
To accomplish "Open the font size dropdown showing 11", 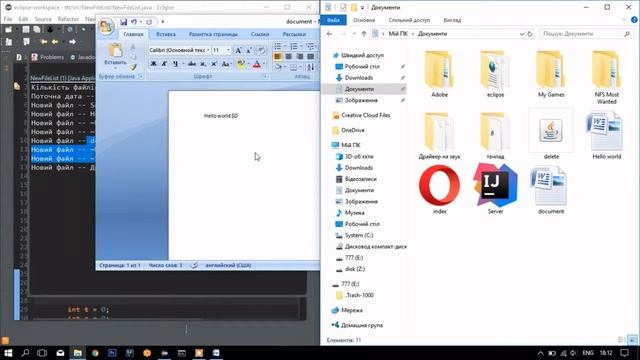I will click(228, 50).
